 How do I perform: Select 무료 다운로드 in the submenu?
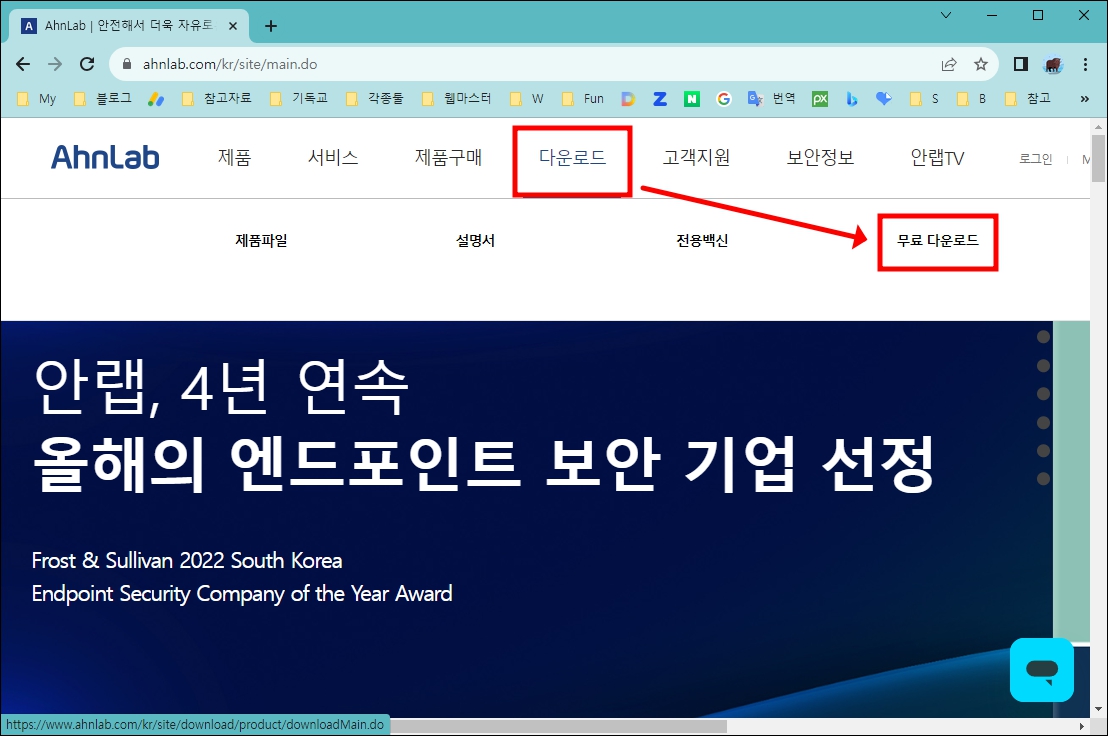[938, 241]
